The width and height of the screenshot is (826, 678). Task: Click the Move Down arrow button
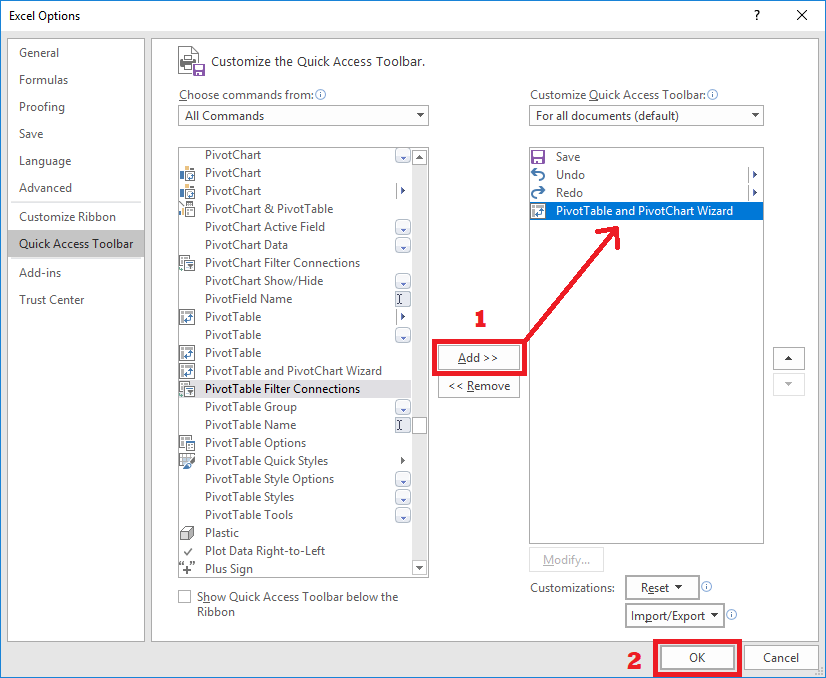point(789,384)
